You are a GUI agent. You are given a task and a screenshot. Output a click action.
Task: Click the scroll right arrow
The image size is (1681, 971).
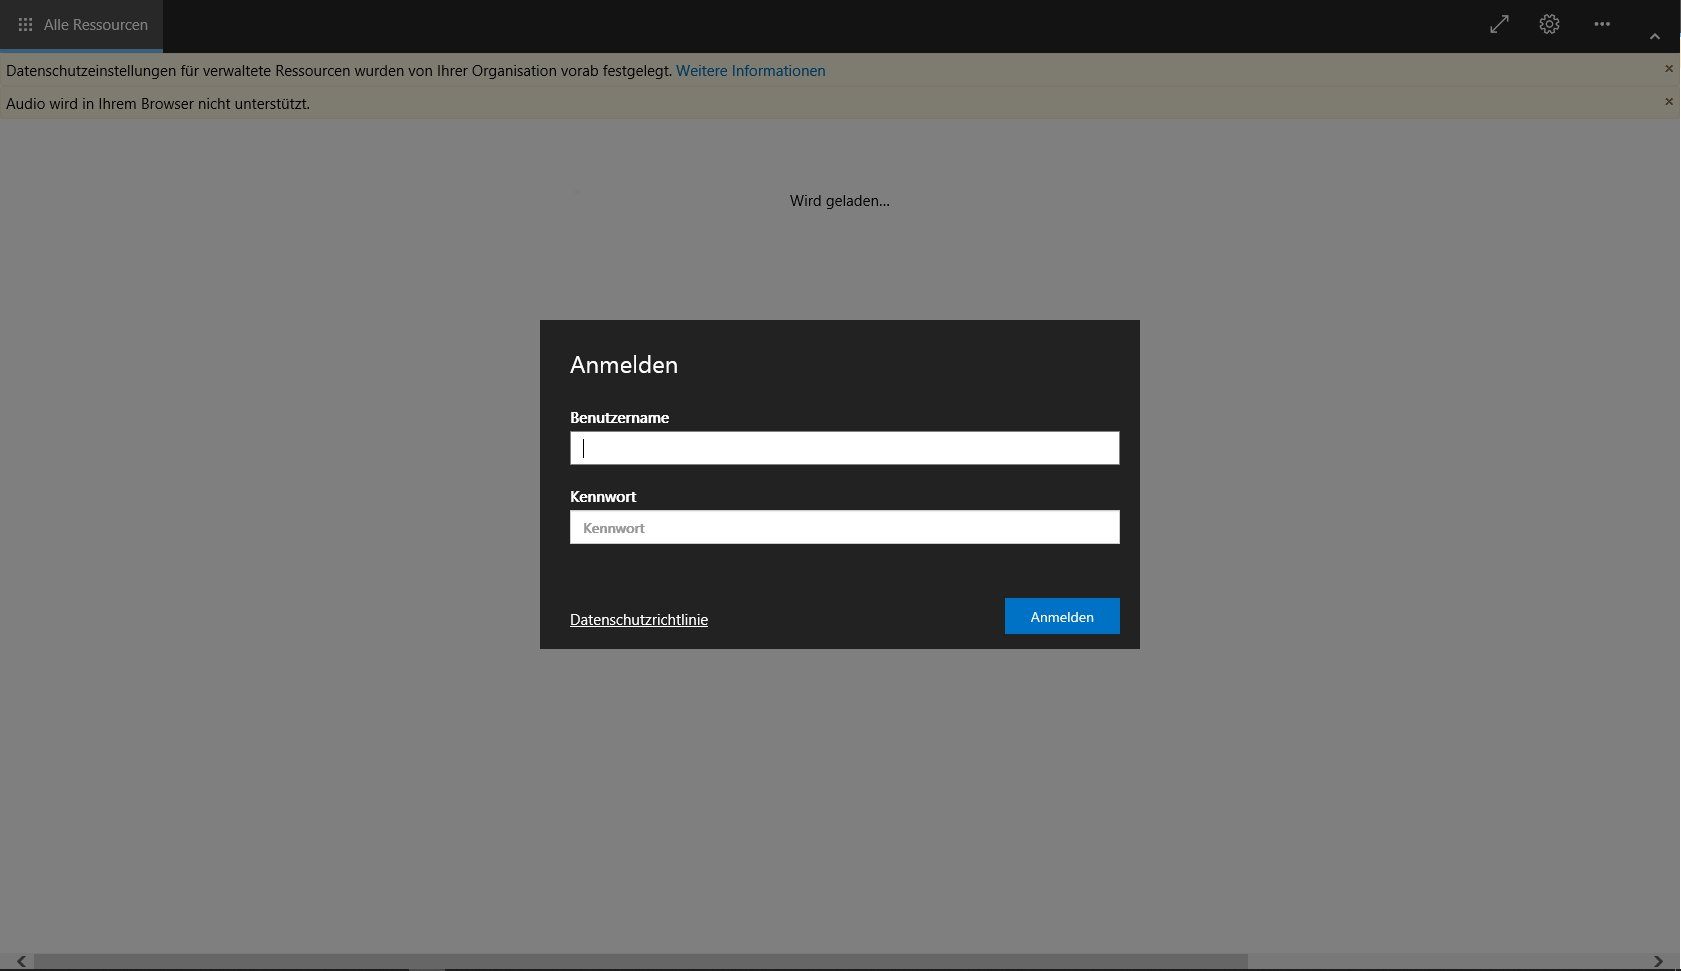tap(1658, 961)
